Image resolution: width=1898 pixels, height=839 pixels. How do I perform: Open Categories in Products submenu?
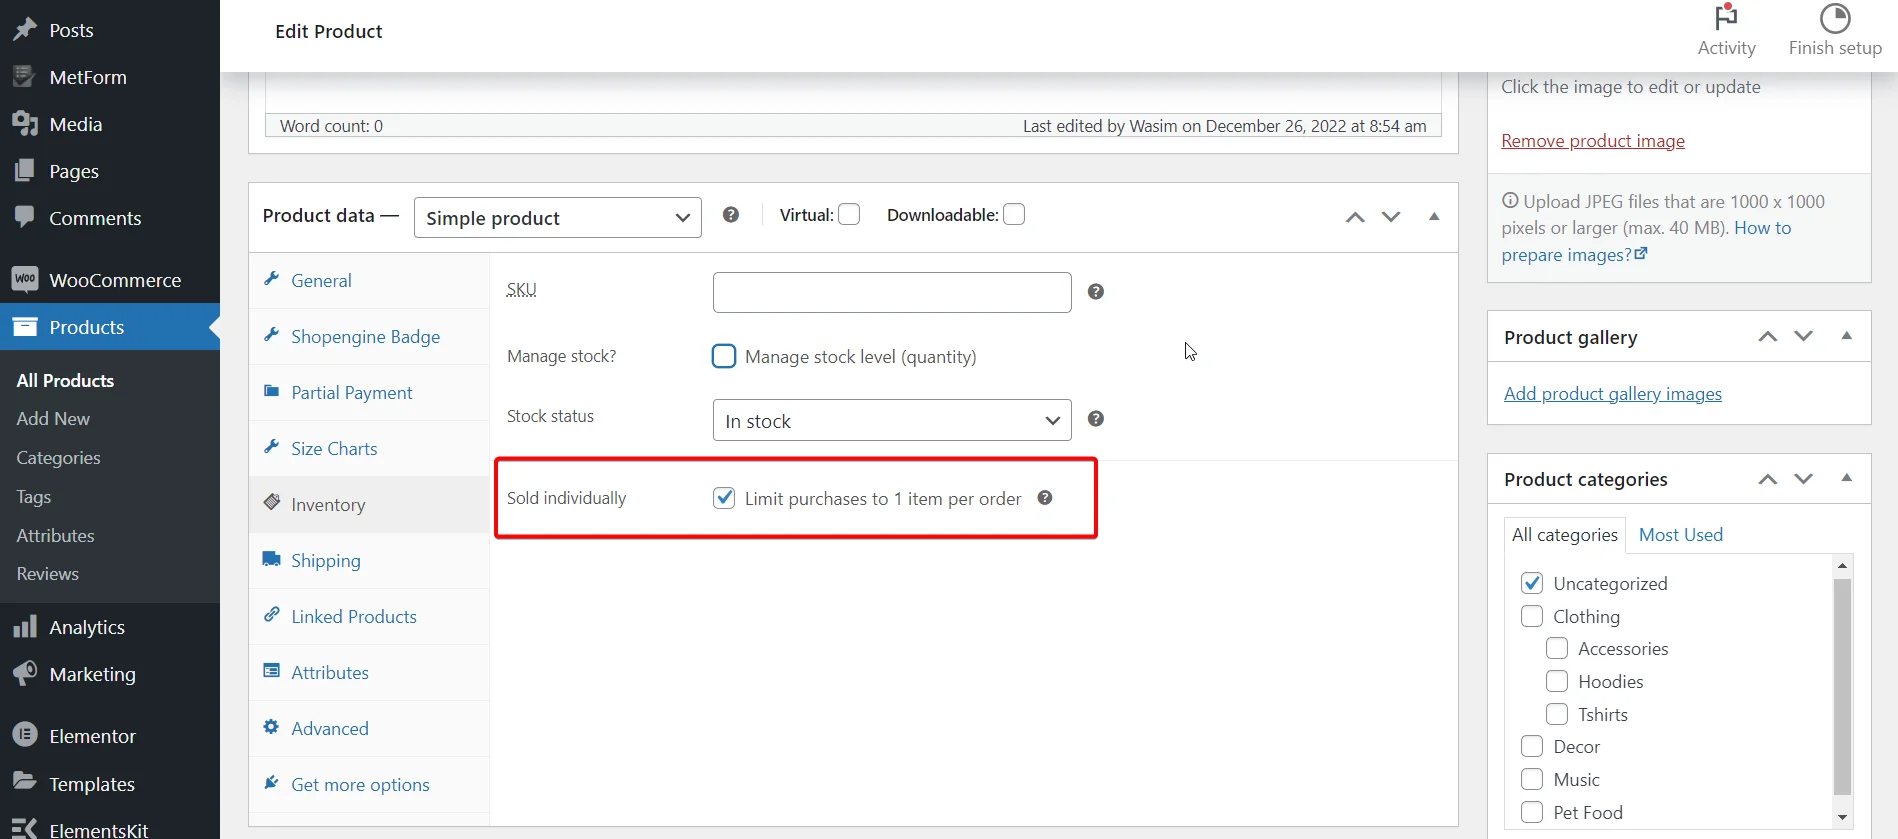58,458
